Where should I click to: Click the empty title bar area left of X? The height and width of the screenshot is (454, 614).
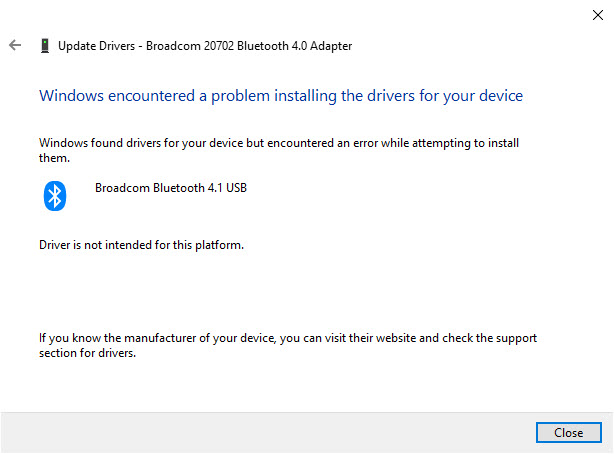click(300, 14)
